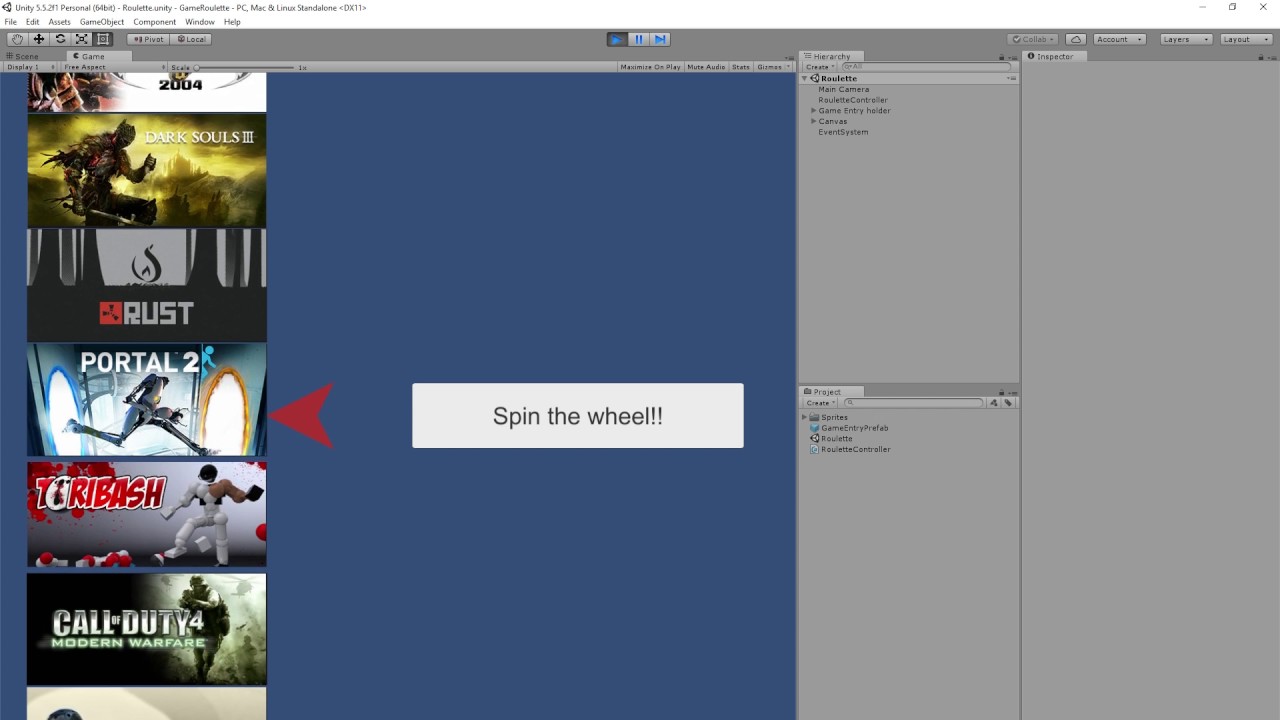The image size is (1280, 720).
Task: Toggle Gizmos in Game view
Action: click(x=769, y=67)
